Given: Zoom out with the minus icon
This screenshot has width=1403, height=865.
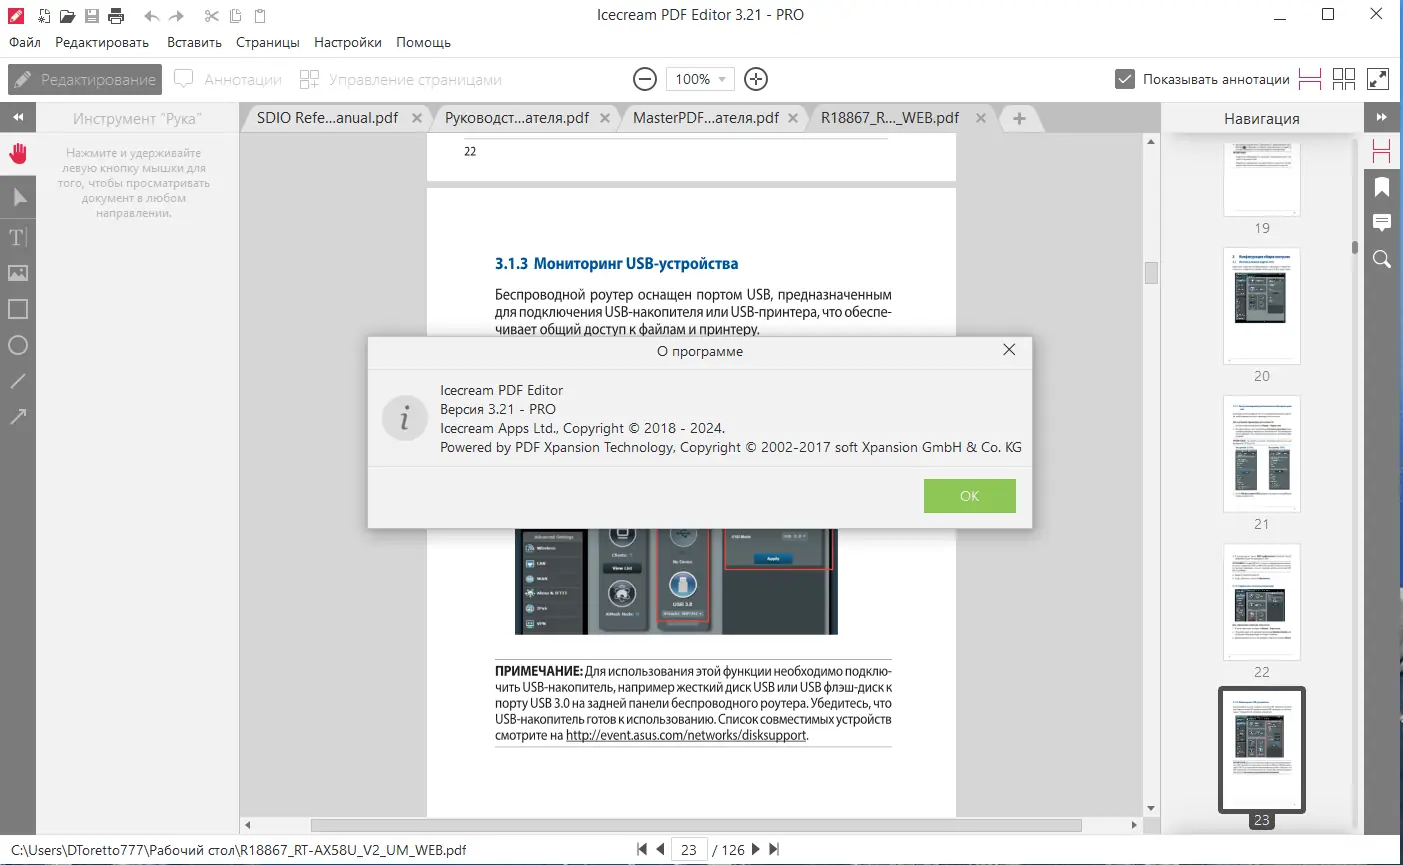Looking at the screenshot, I should pyautogui.click(x=646, y=79).
